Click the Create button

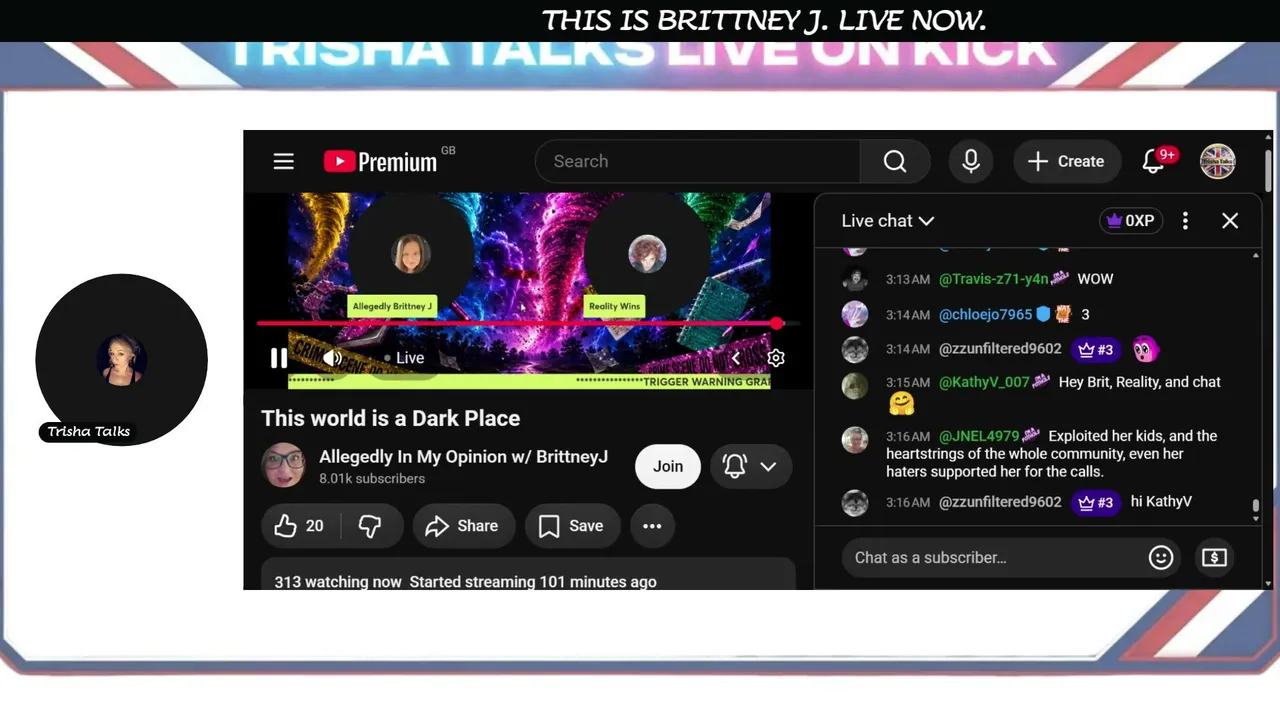[x=1066, y=161]
